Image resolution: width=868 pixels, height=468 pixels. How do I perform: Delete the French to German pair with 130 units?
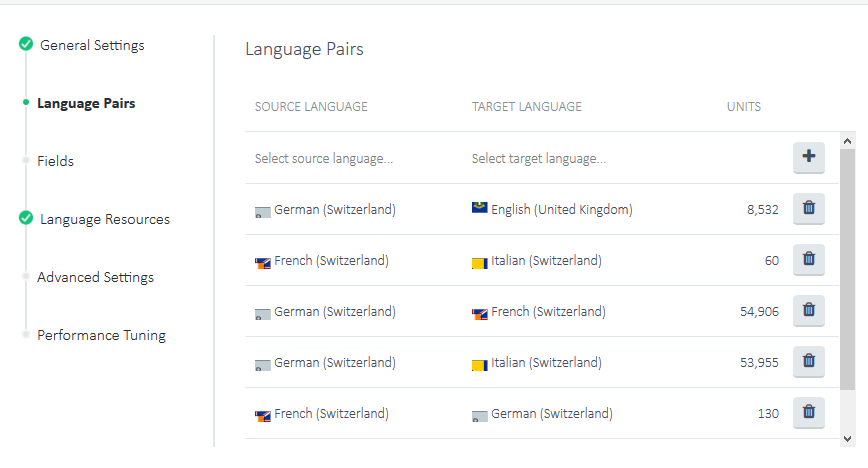tap(808, 412)
